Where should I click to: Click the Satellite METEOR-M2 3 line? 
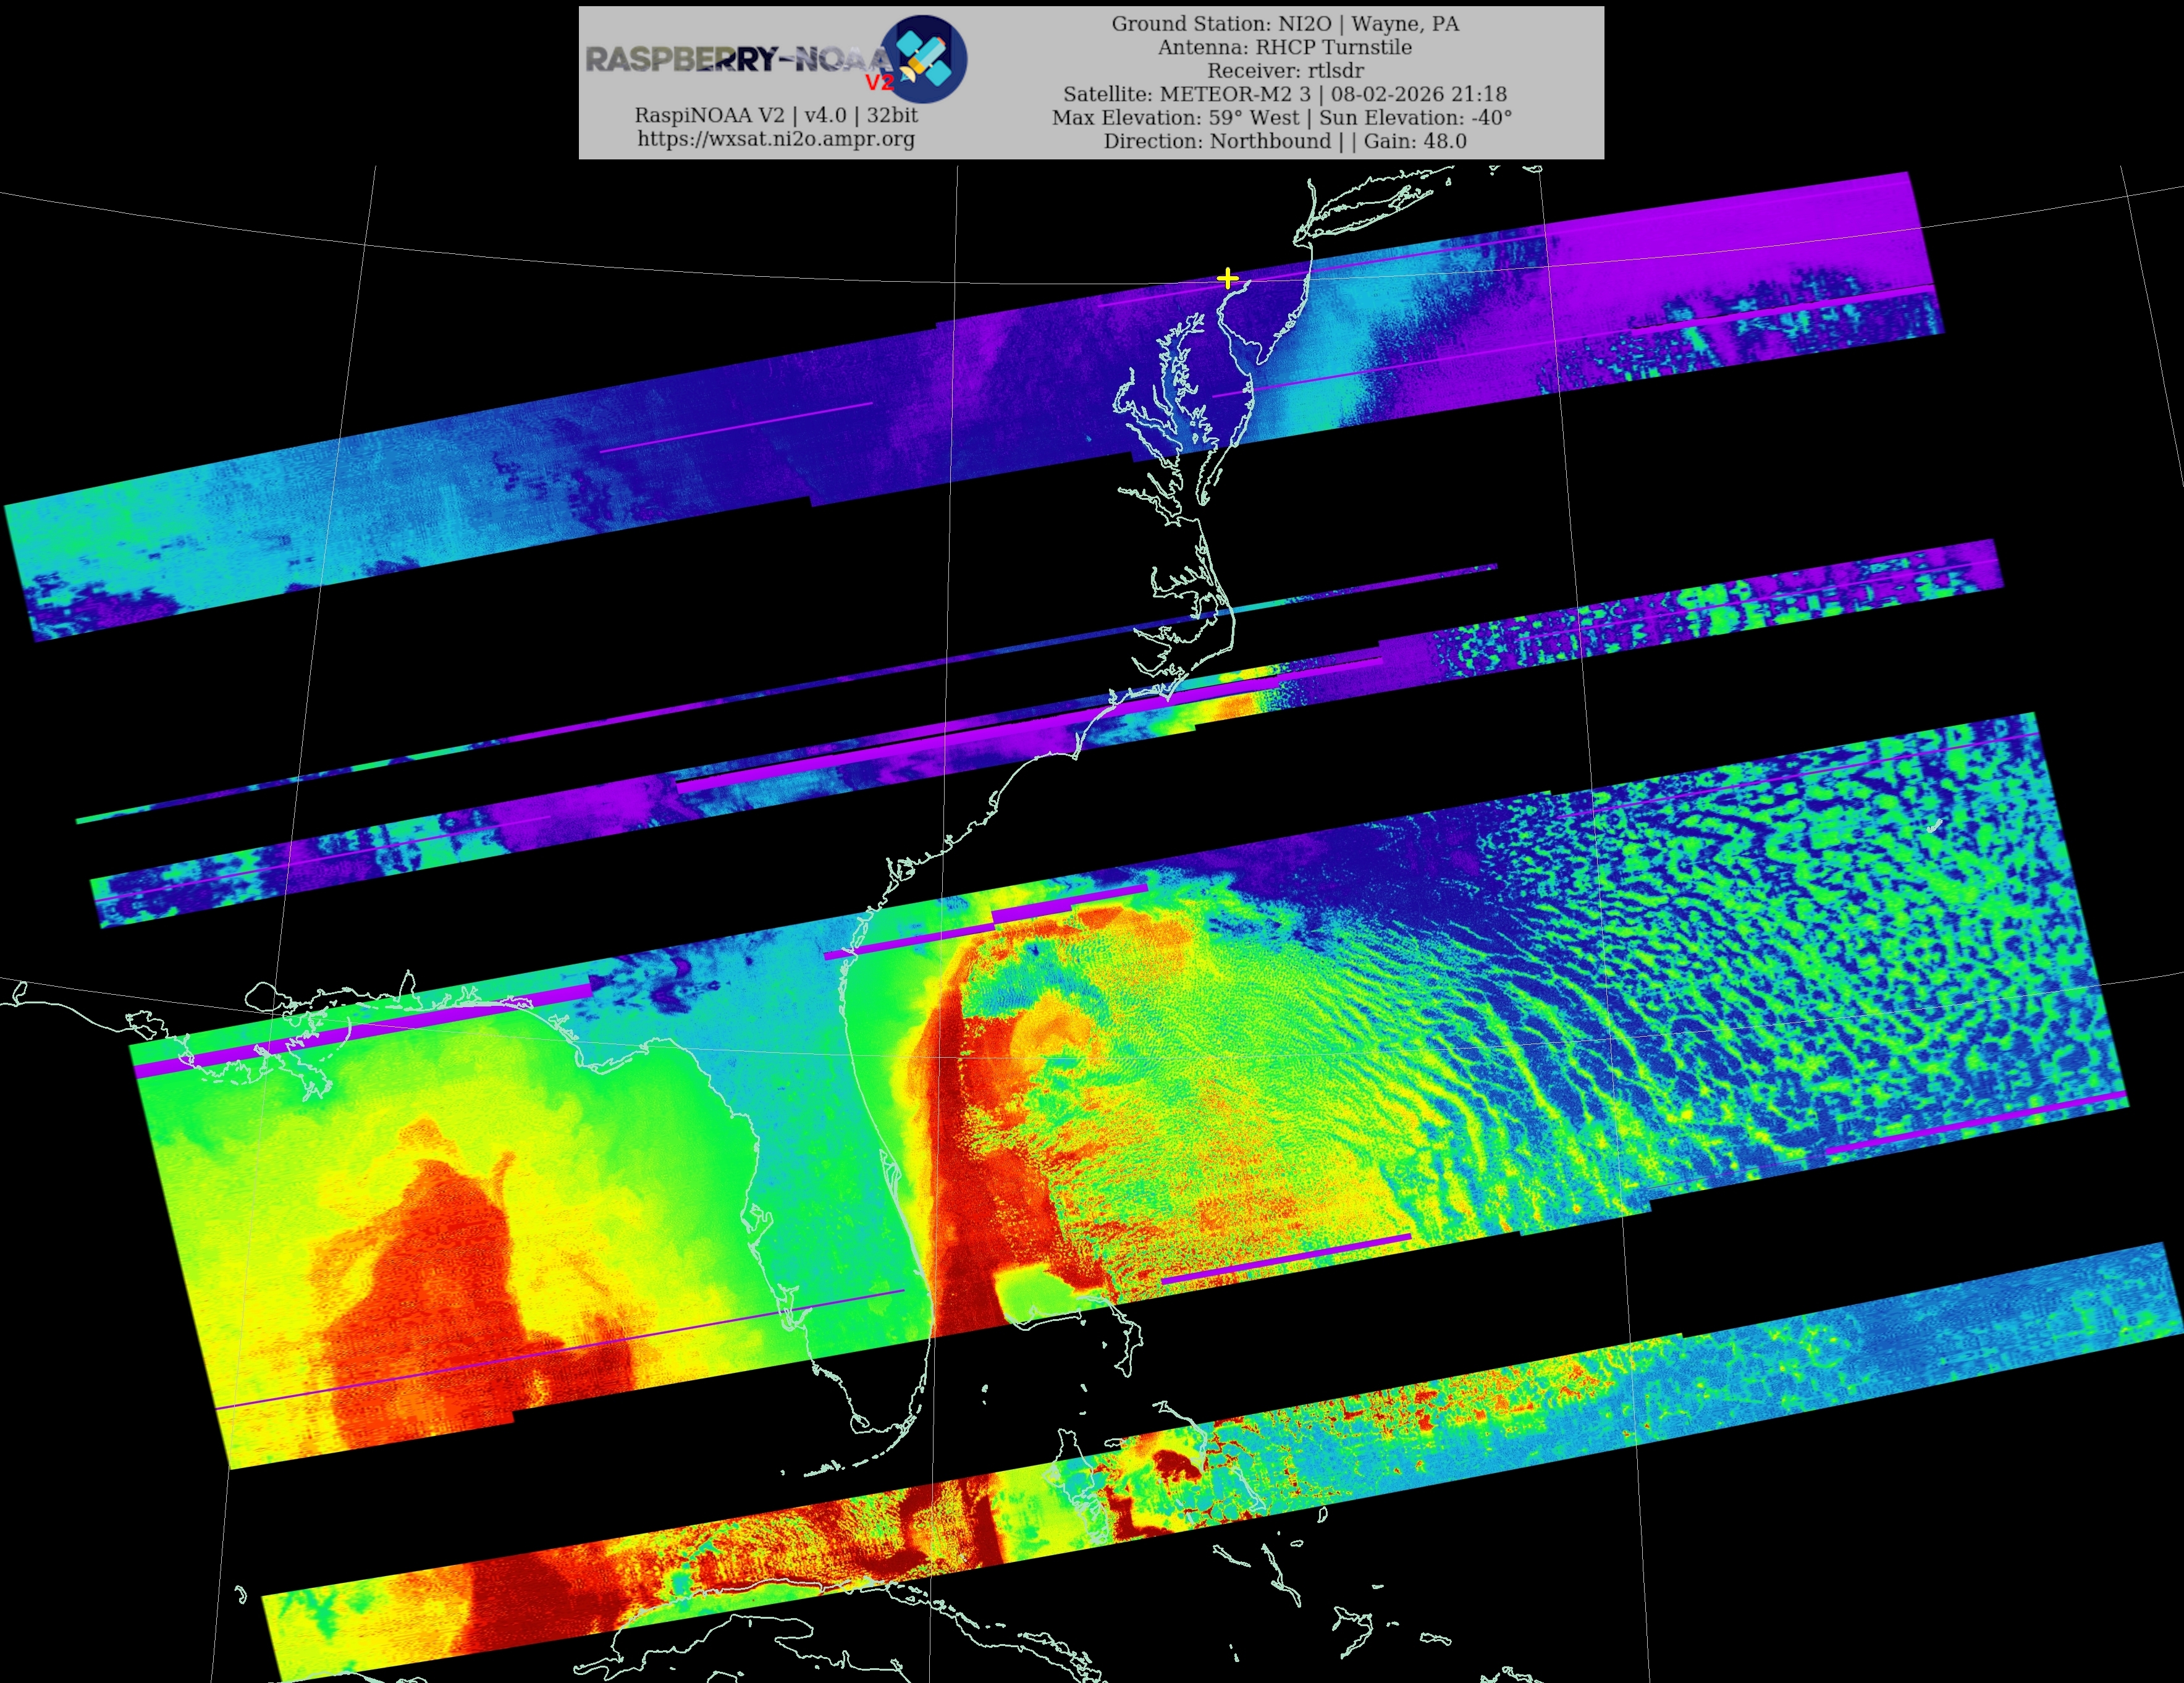pyautogui.click(x=1285, y=94)
